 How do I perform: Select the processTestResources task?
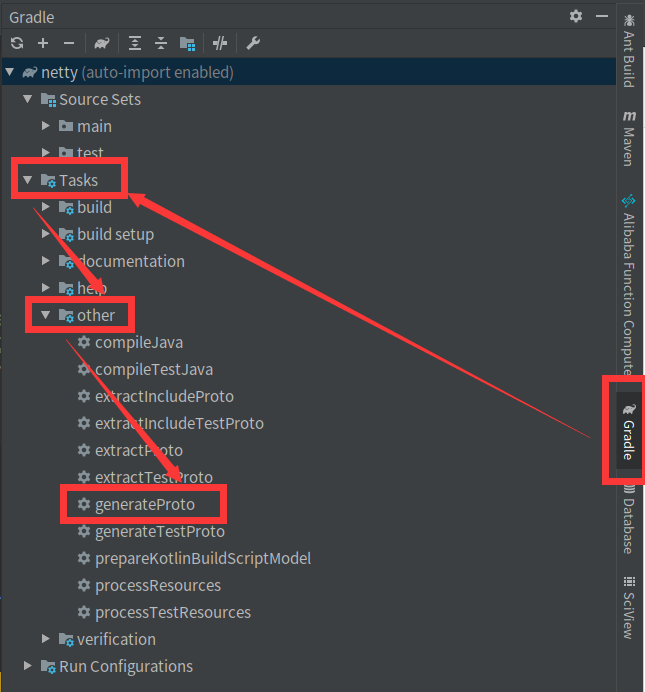[x=172, y=612]
